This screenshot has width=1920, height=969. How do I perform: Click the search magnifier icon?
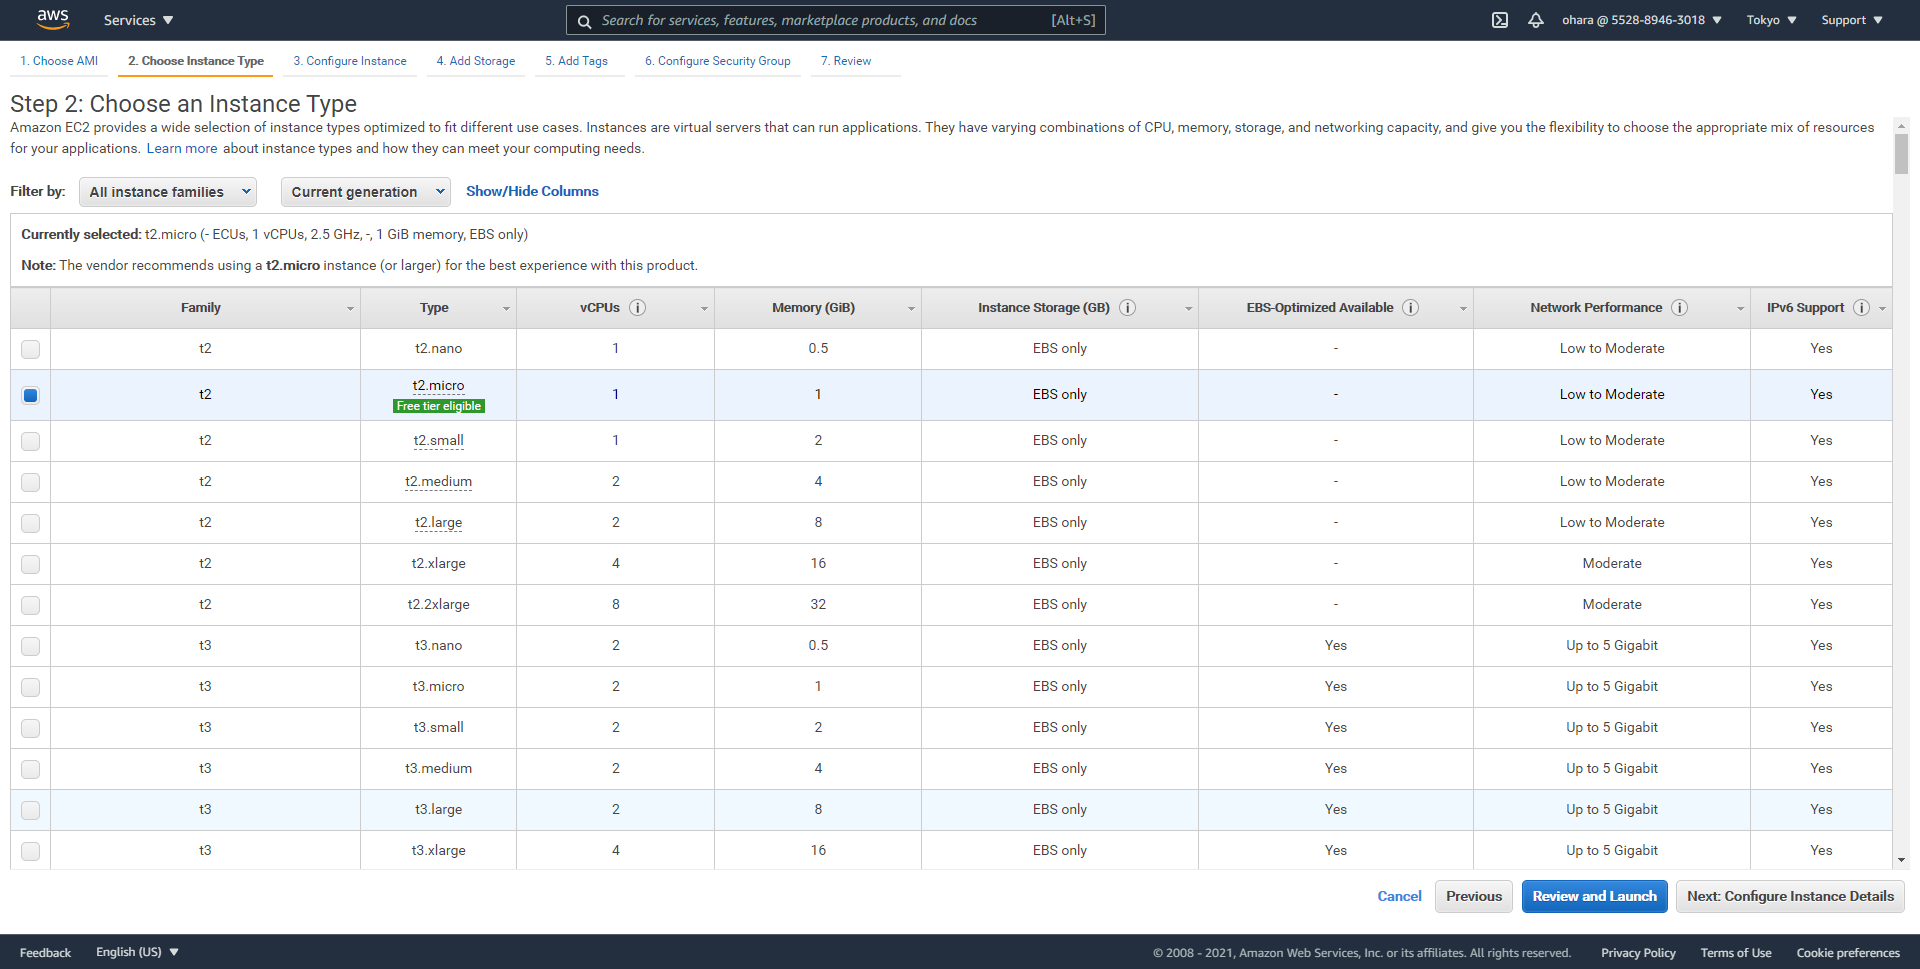(x=585, y=21)
